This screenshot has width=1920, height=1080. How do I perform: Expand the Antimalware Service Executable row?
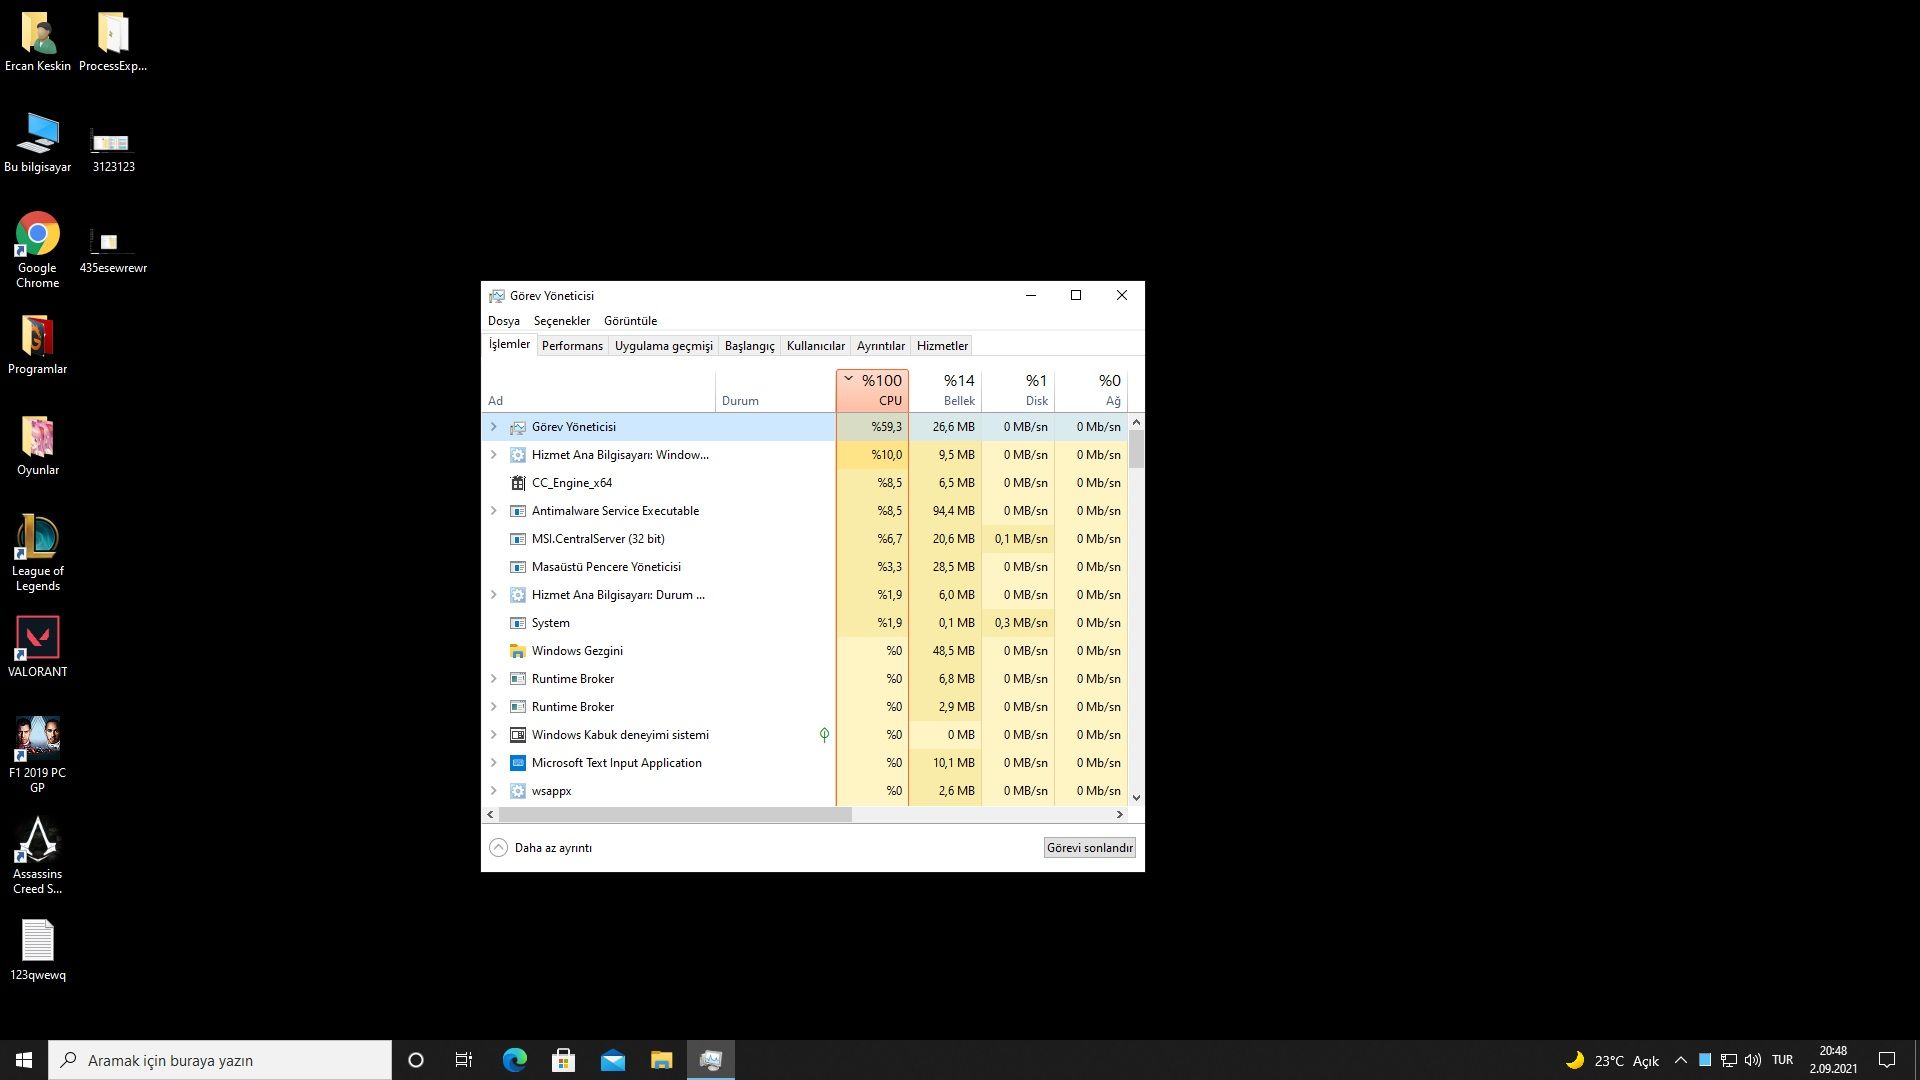[x=493, y=511]
